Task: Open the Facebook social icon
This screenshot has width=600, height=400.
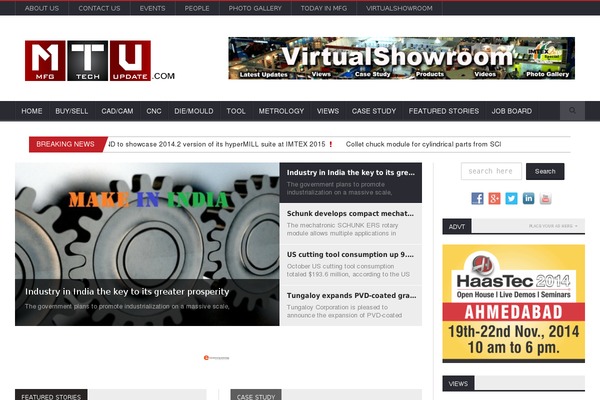Action: [x=477, y=198]
